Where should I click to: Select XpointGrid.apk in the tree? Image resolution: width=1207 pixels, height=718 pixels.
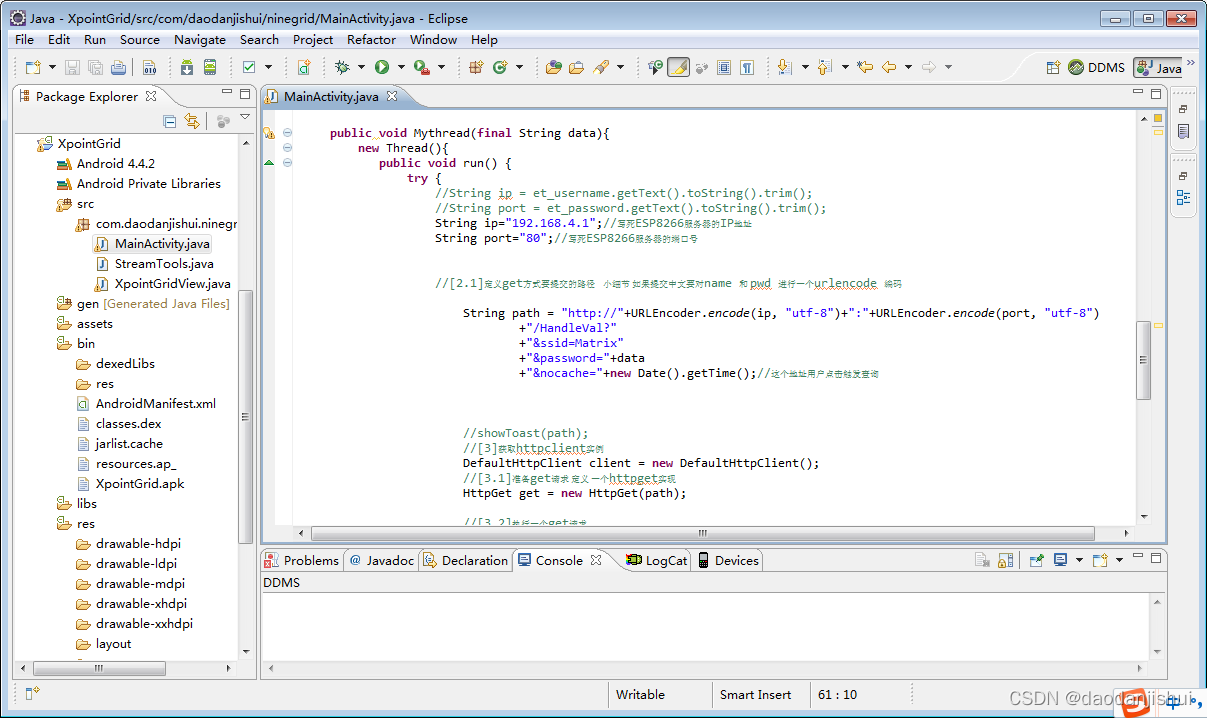[139, 483]
